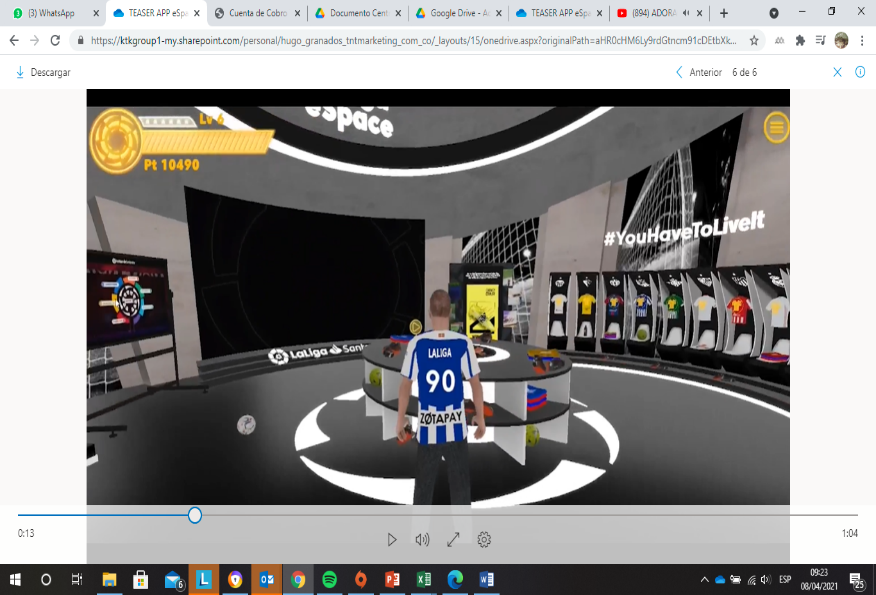Open the notification center

tap(856, 580)
